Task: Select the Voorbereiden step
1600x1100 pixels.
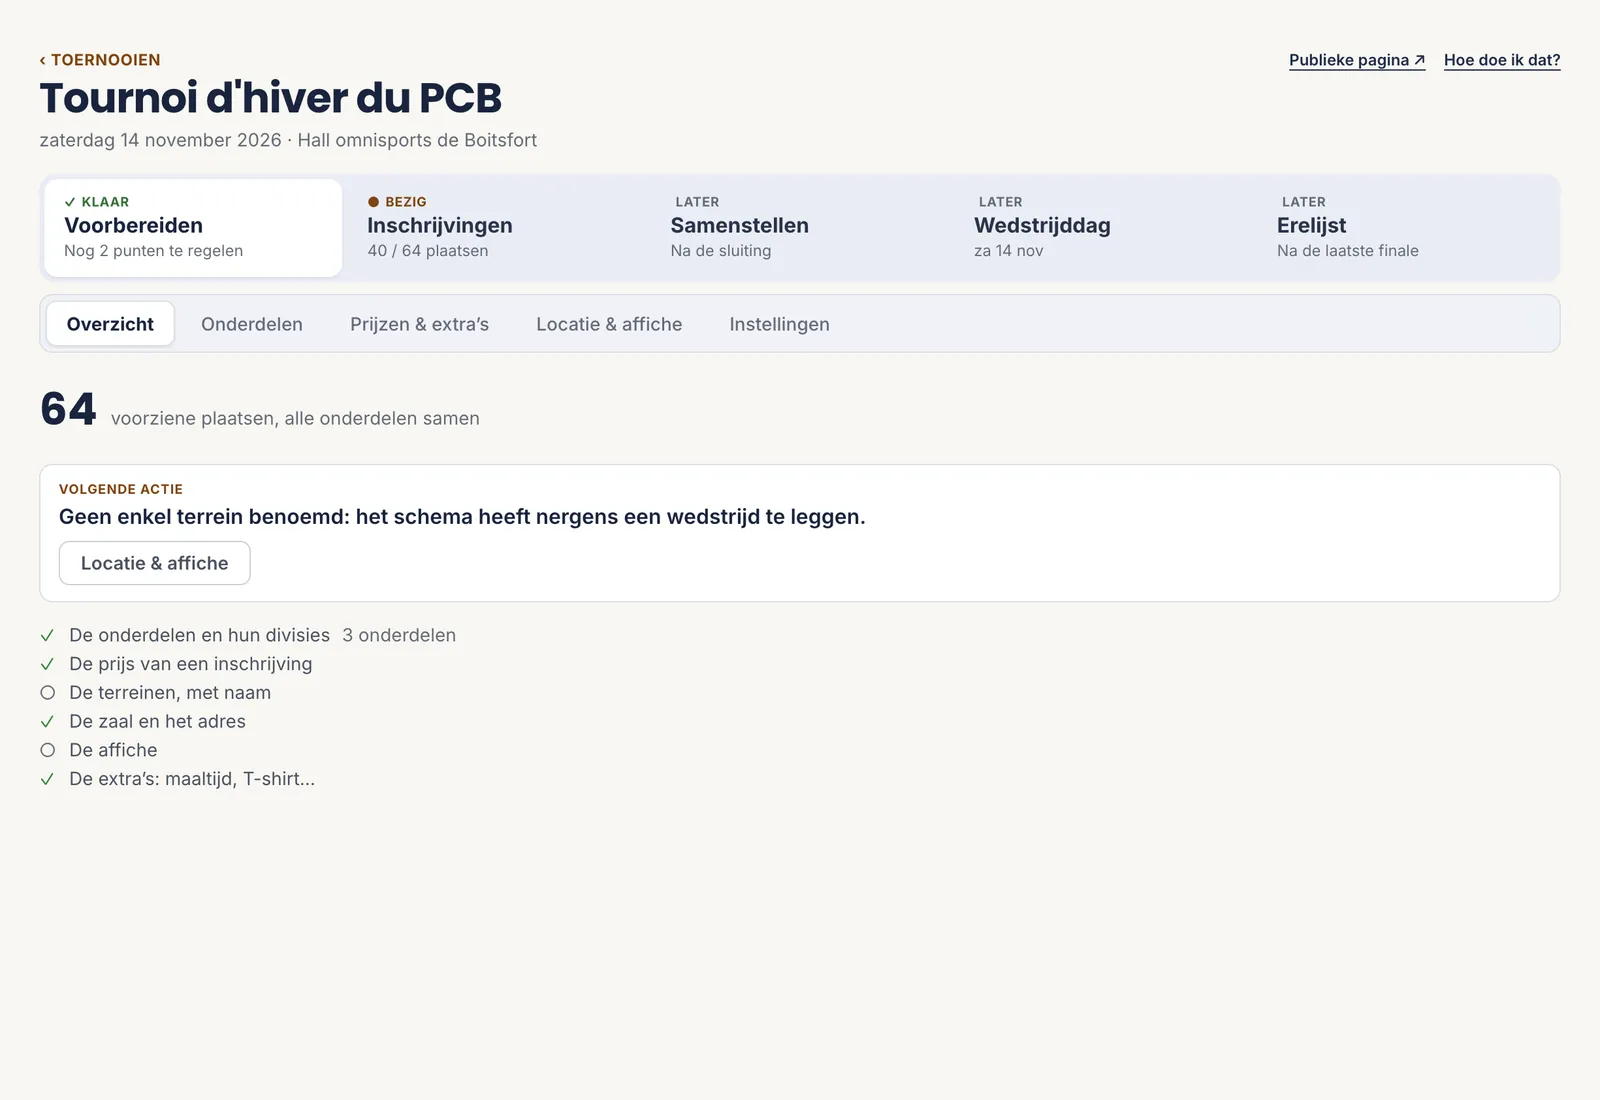Action: pyautogui.click(x=193, y=228)
